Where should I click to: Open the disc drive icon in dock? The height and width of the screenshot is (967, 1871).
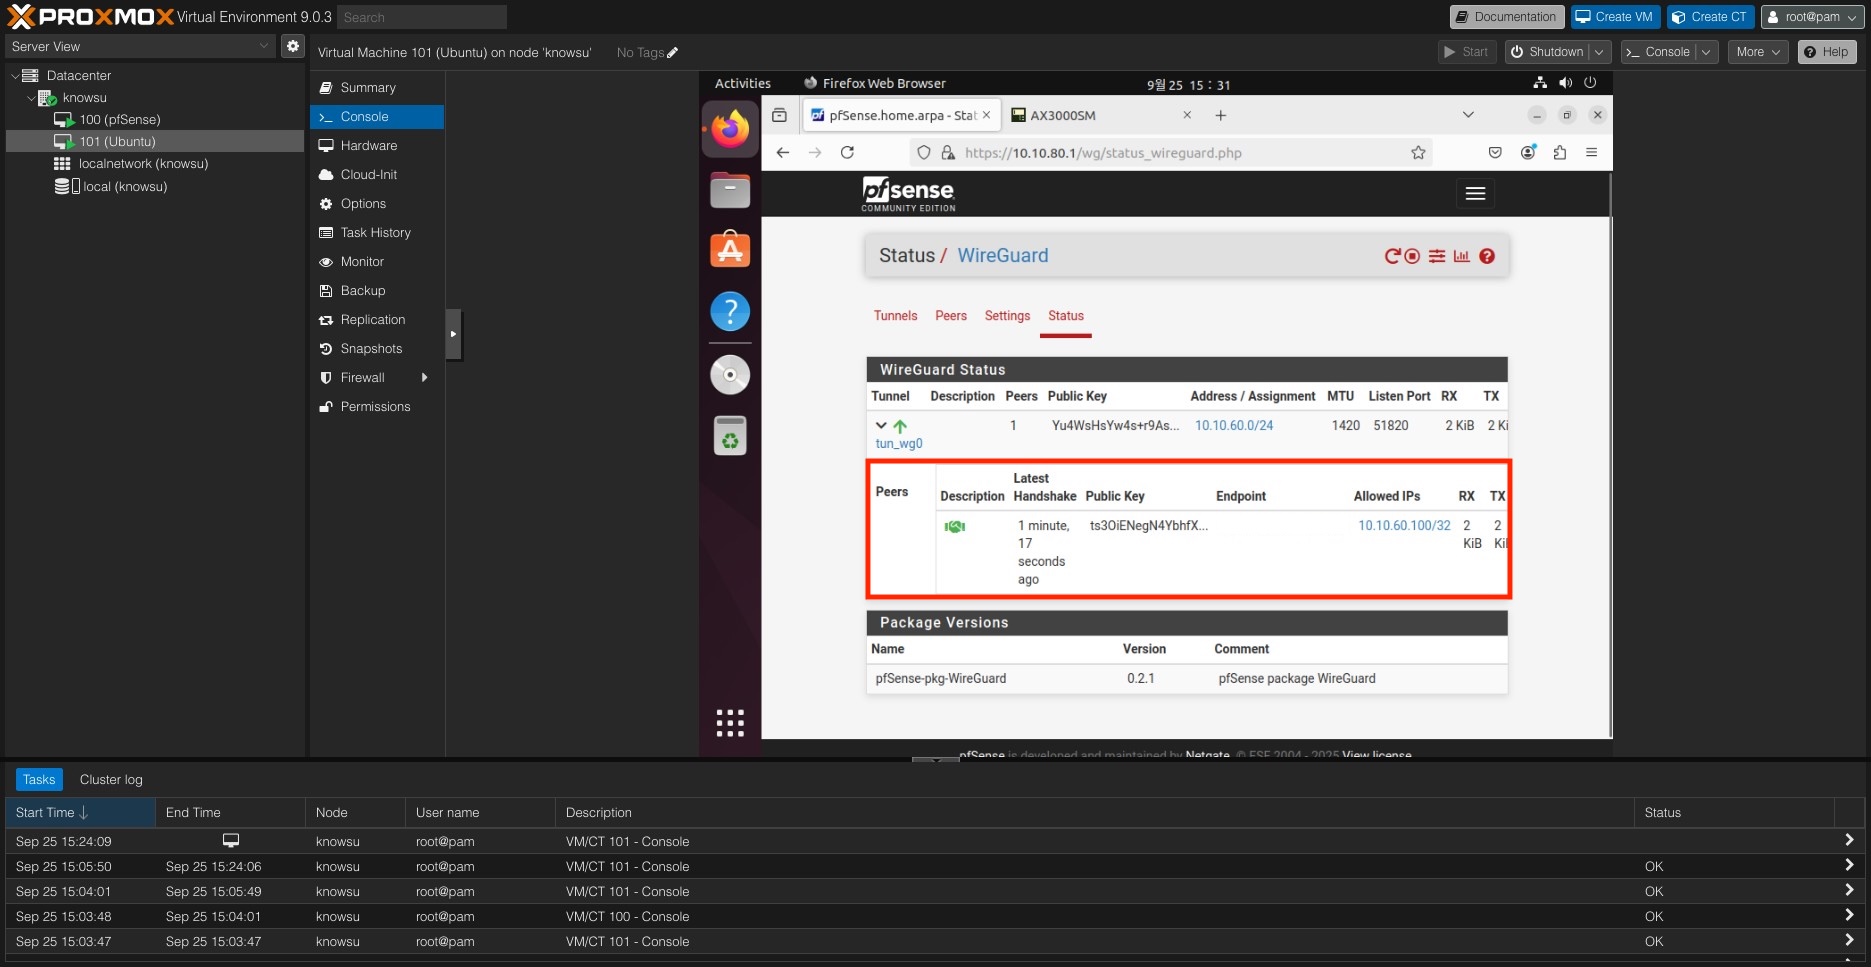tap(730, 375)
